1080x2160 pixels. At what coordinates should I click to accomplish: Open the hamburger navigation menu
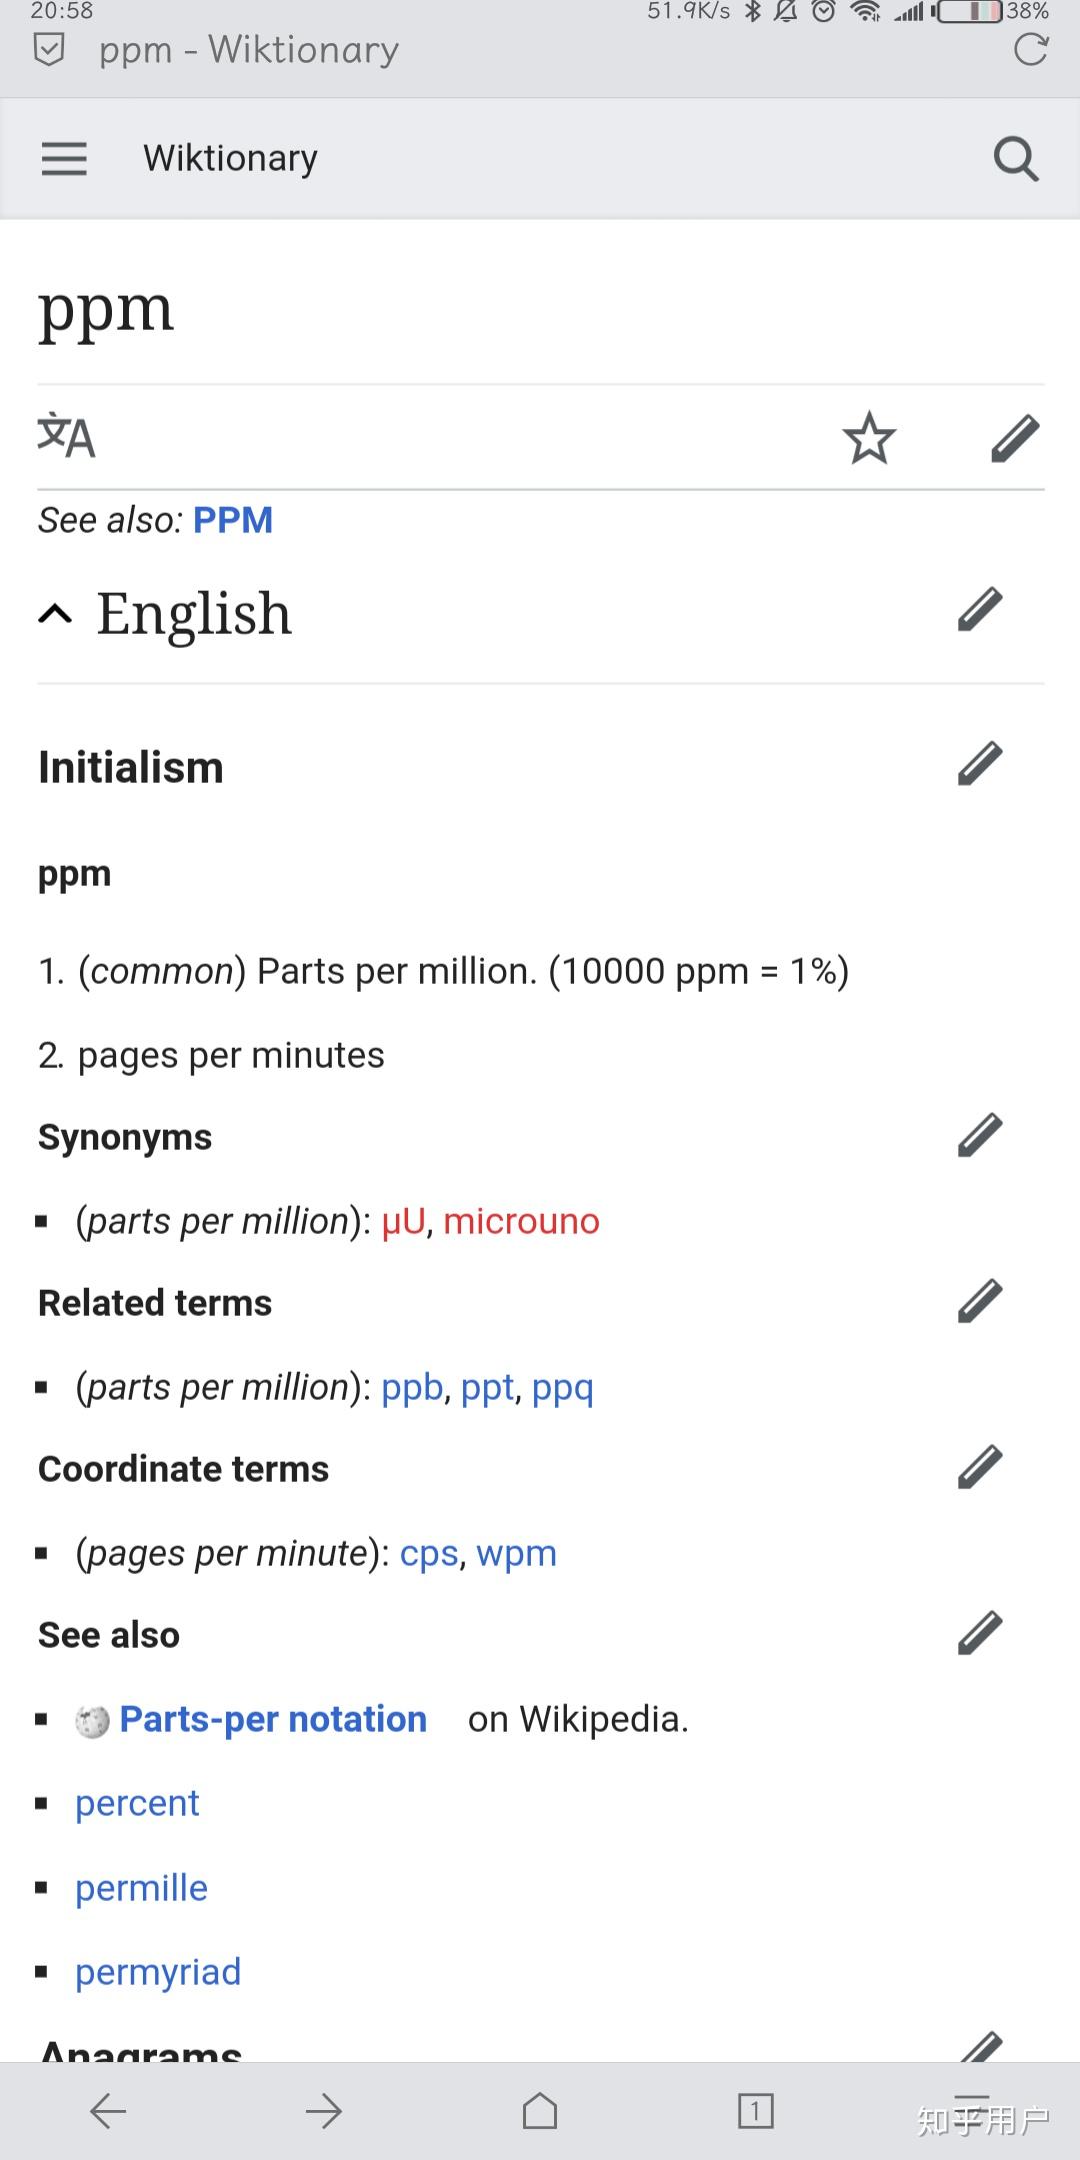[64, 158]
